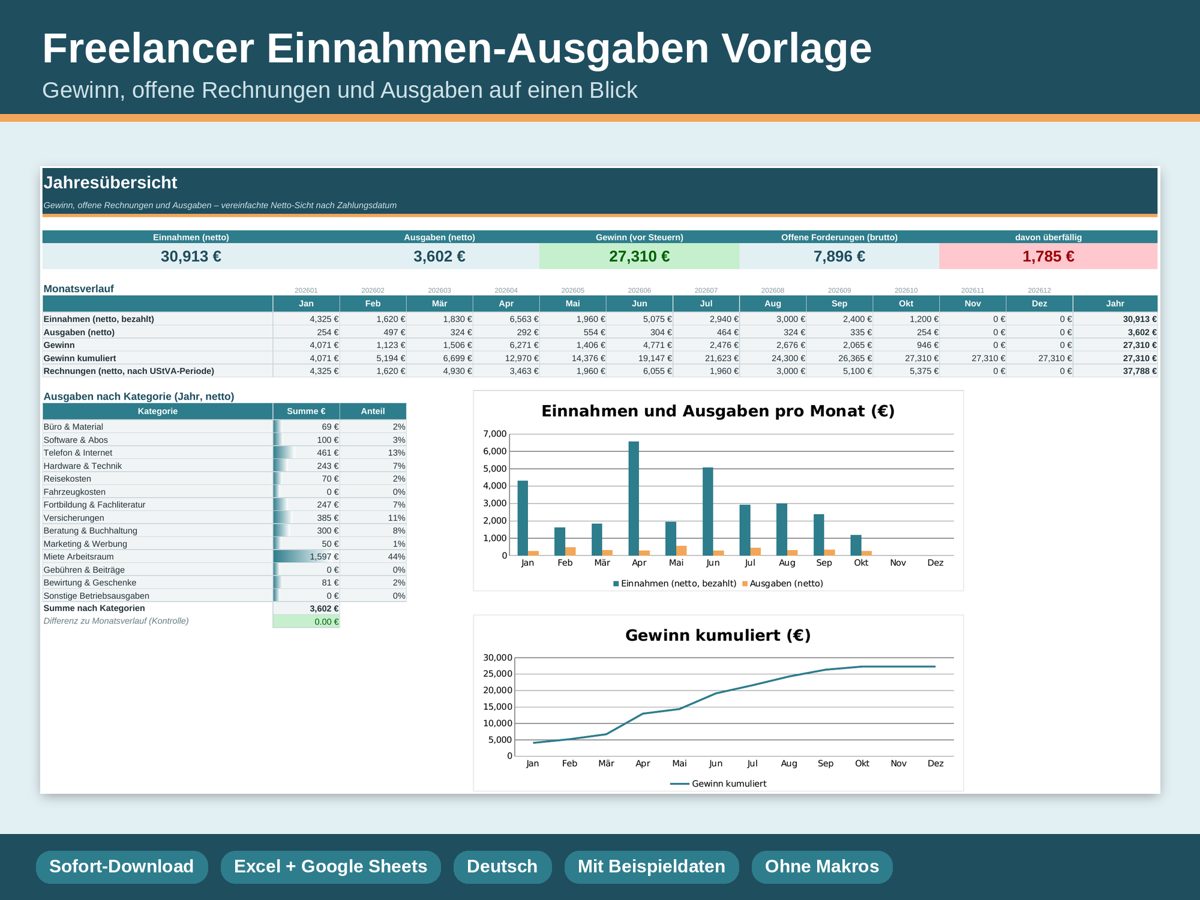Click the Summe € column header
The height and width of the screenshot is (900, 1200).
pos(306,411)
